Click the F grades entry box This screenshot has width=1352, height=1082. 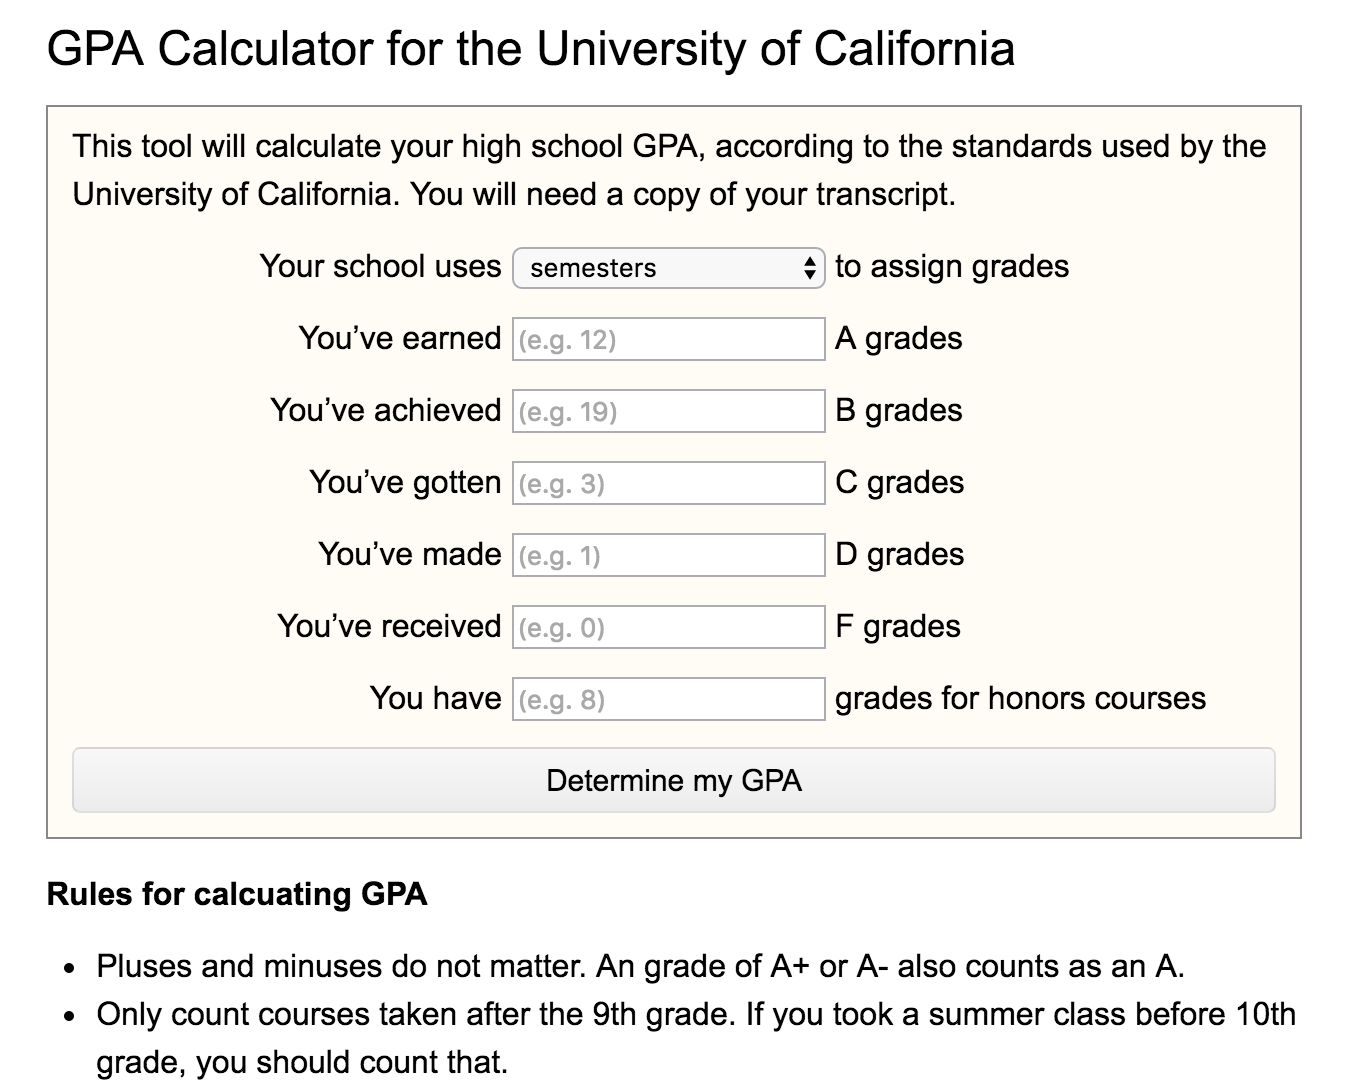668,628
